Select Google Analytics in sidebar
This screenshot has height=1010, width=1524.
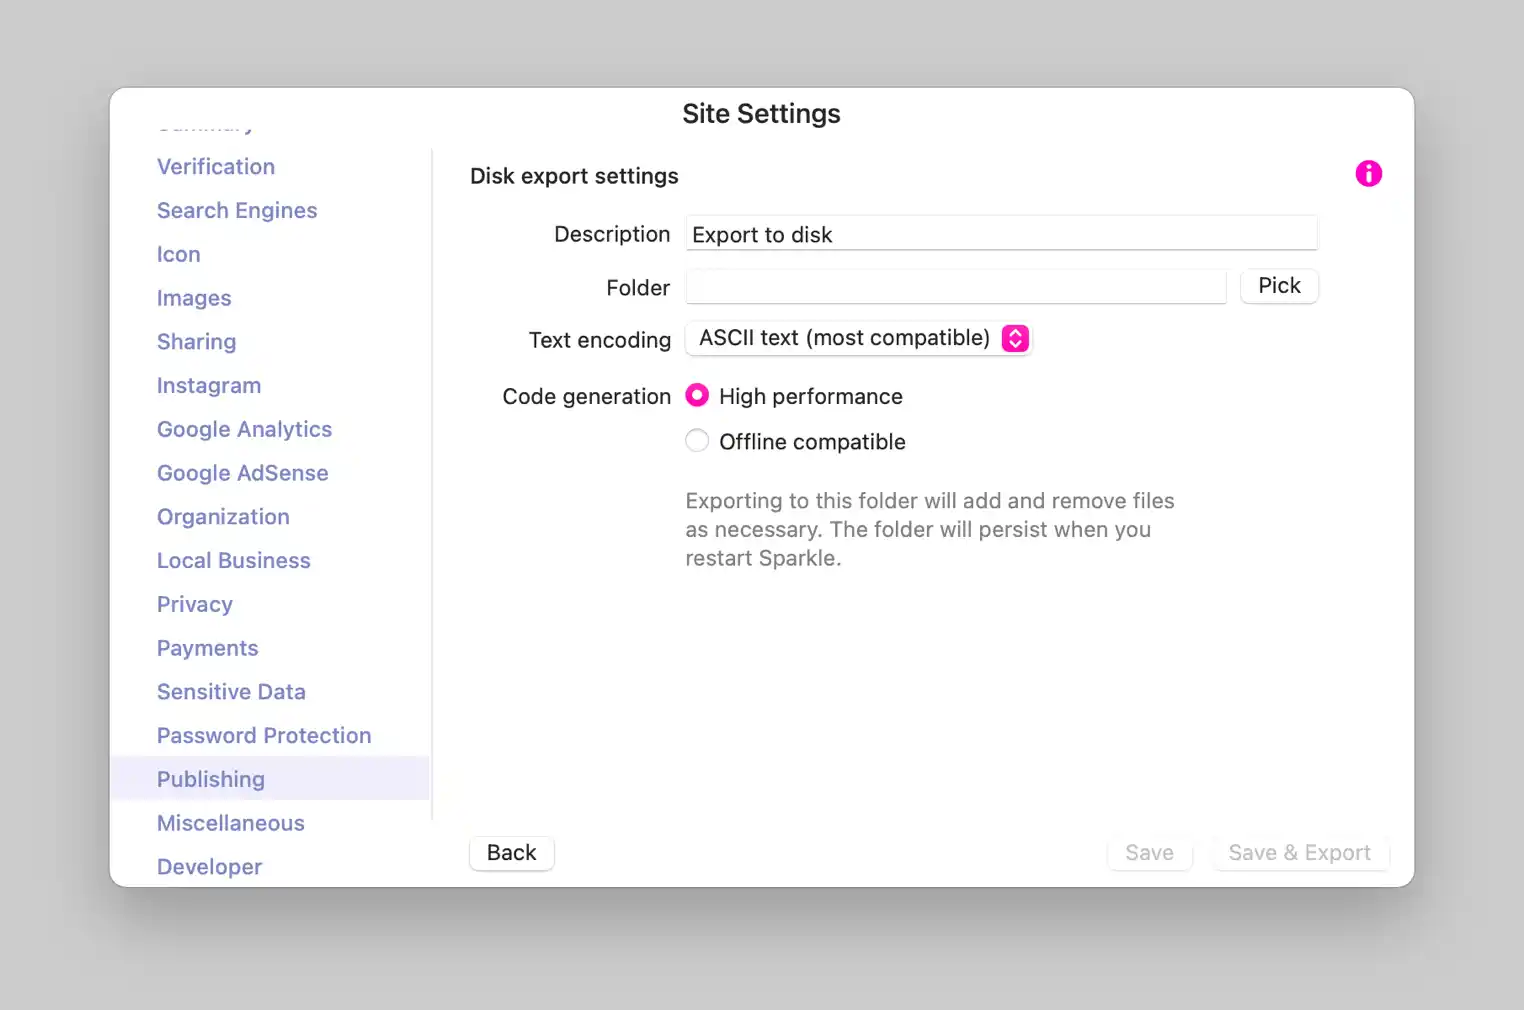pyautogui.click(x=244, y=430)
